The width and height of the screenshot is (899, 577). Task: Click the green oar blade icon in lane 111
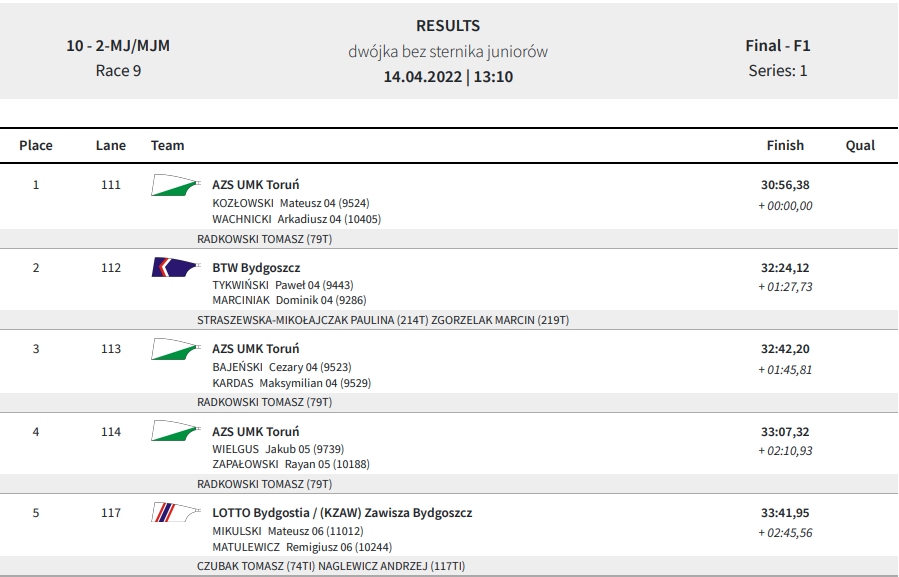(176, 185)
